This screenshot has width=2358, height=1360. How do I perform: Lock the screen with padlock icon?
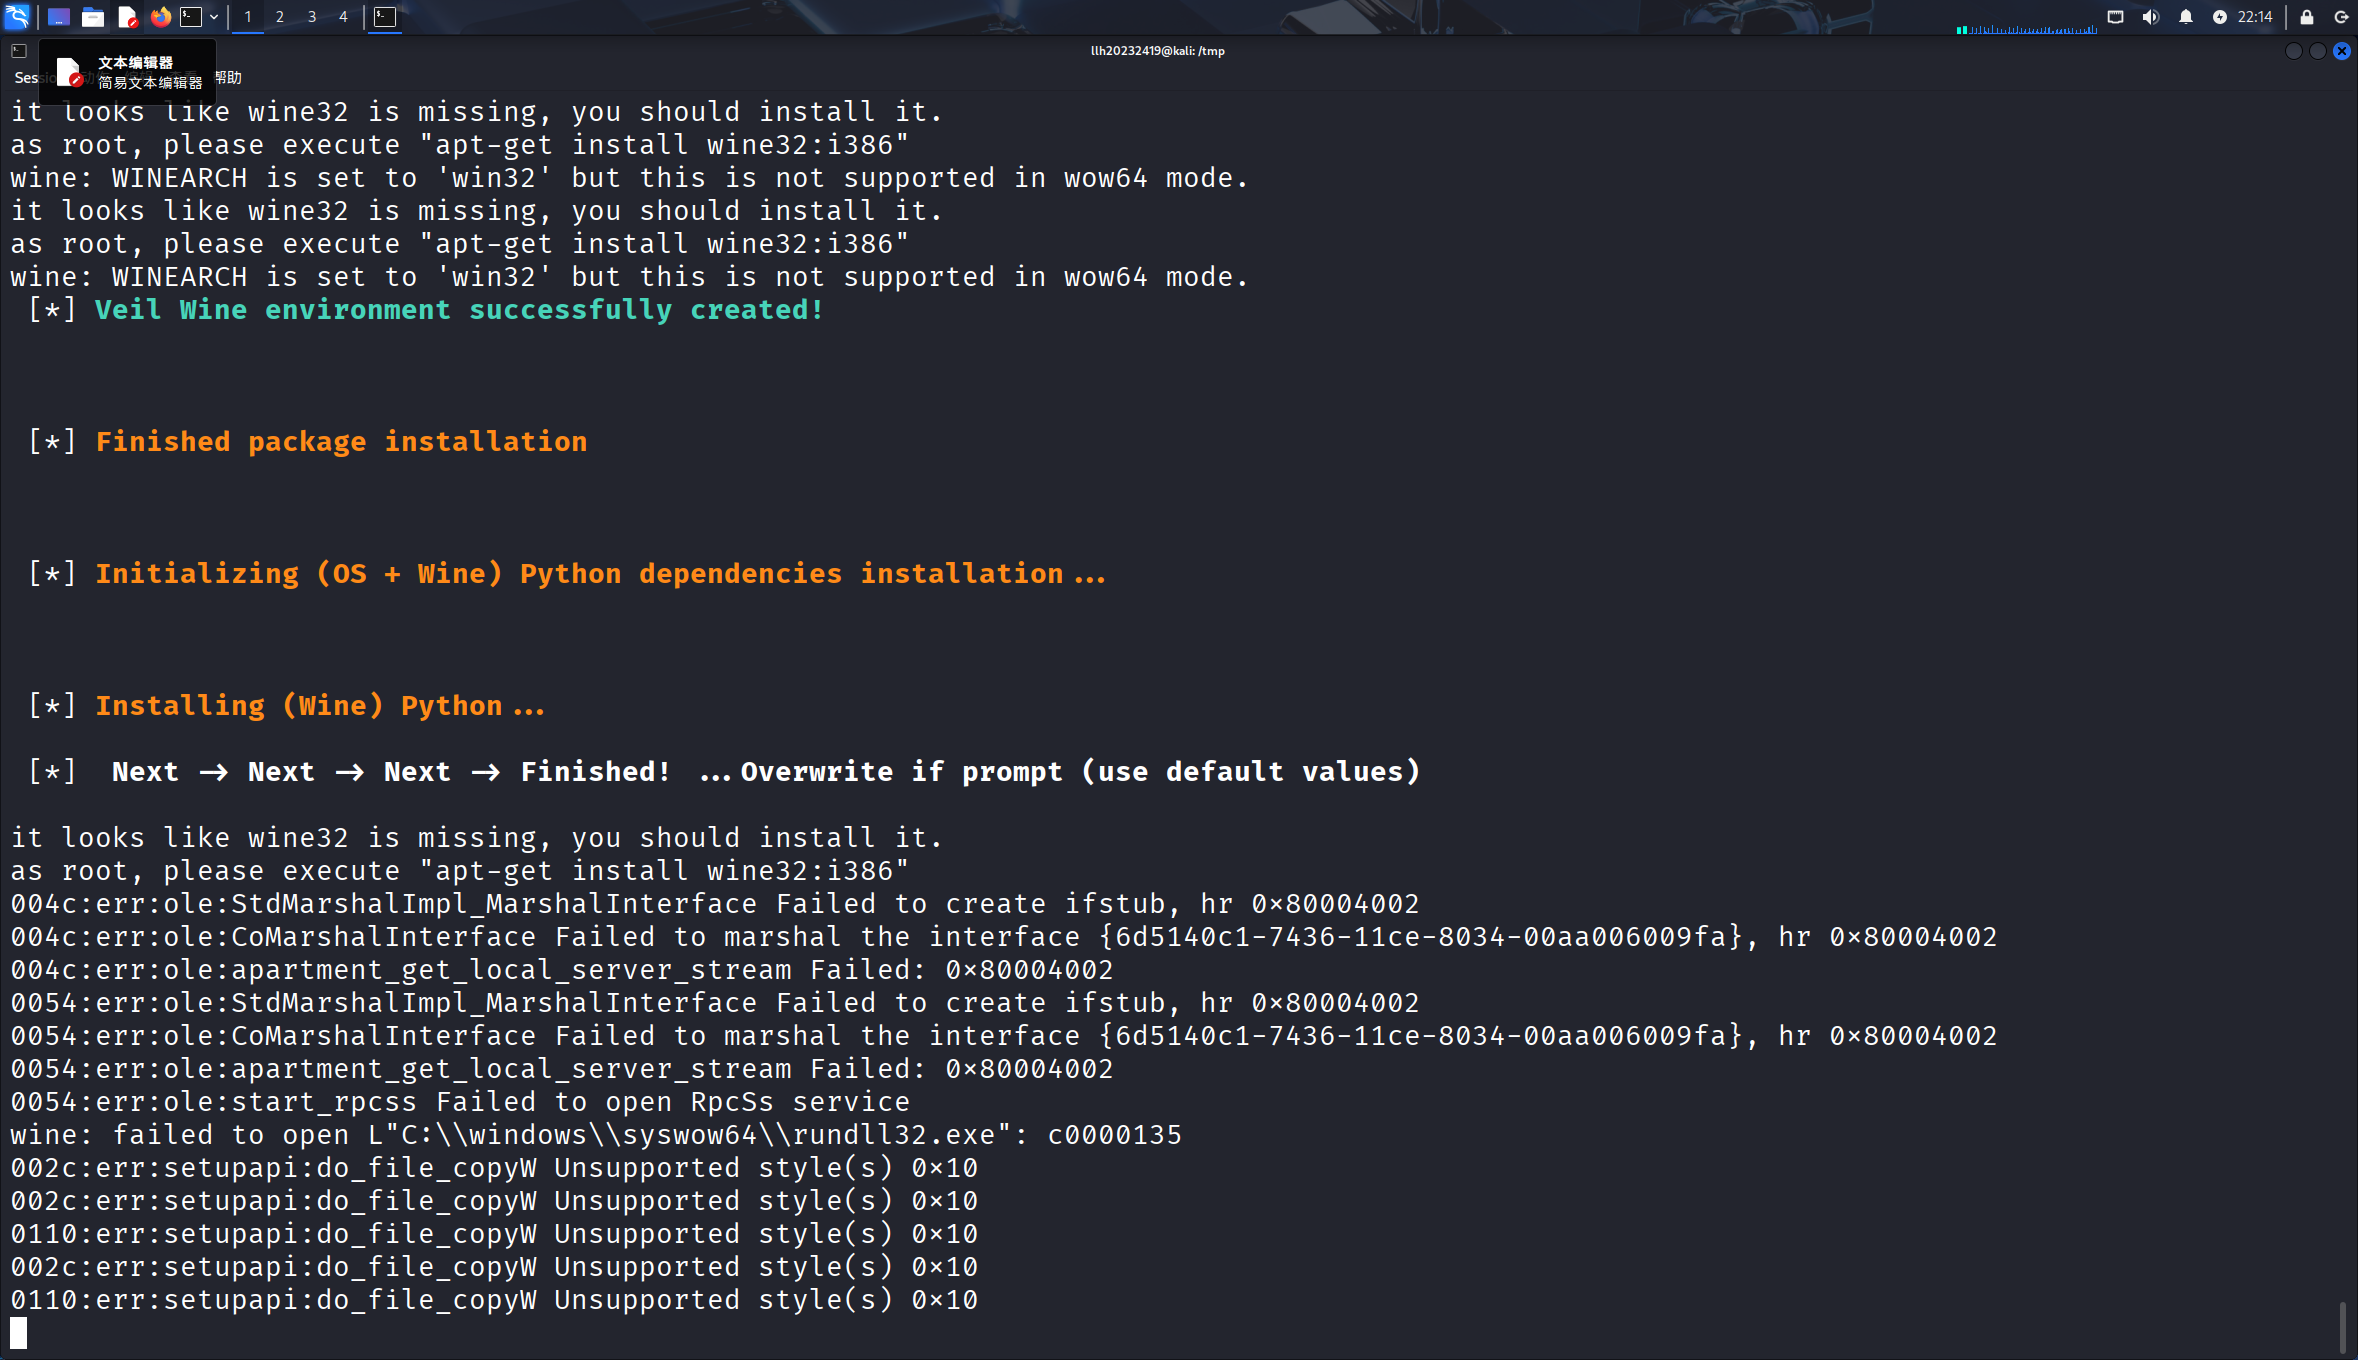click(x=2306, y=17)
